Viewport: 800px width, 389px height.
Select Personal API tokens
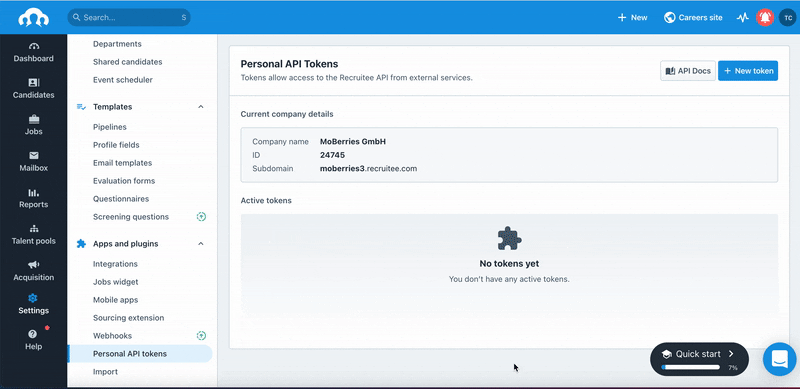point(140,353)
